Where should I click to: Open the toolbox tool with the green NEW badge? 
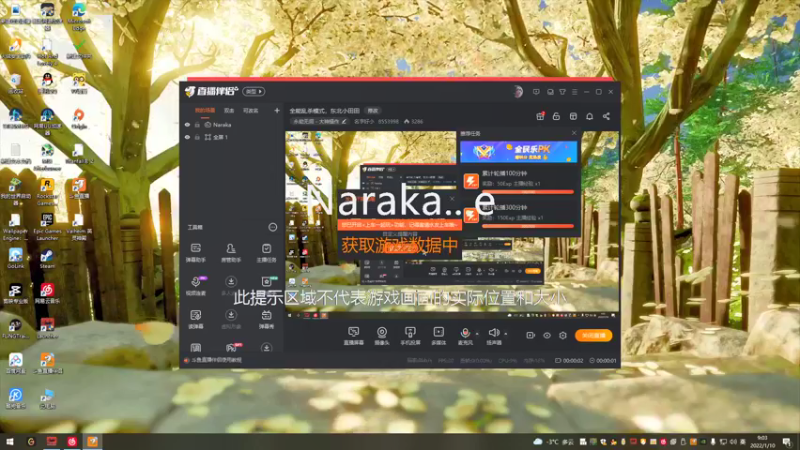point(267,284)
